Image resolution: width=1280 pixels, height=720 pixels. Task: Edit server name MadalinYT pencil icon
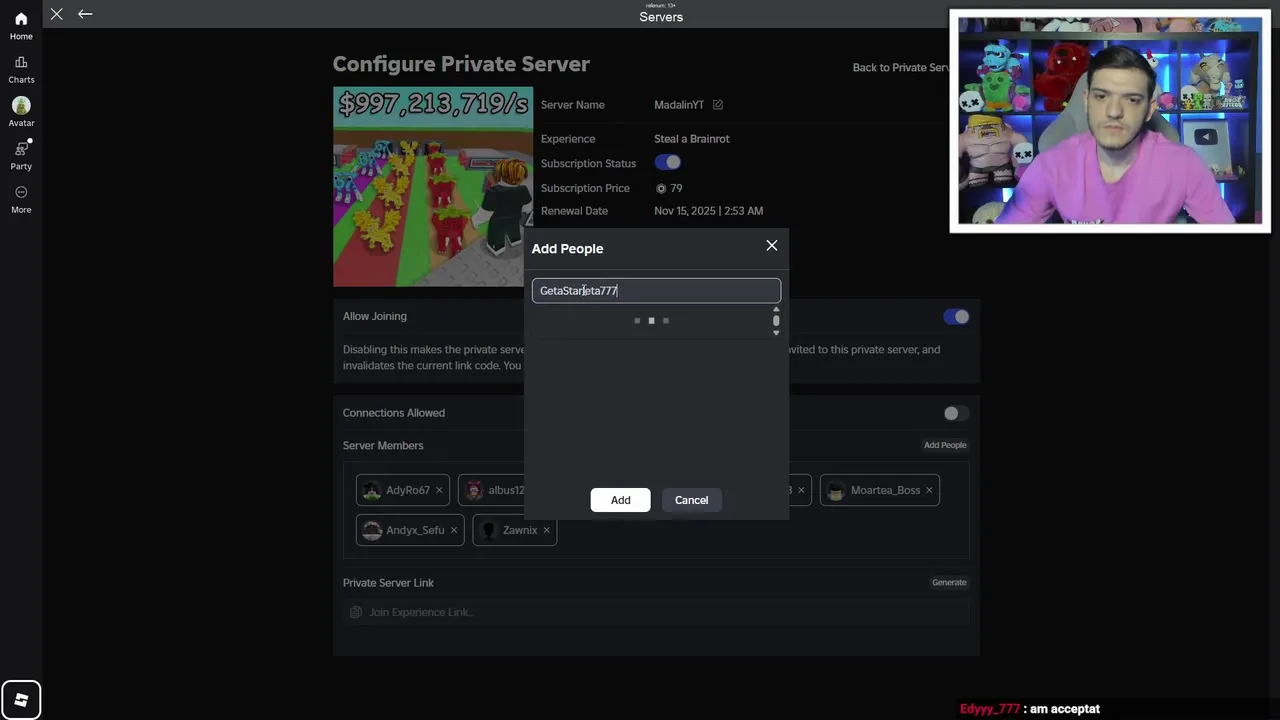tap(717, 105)
